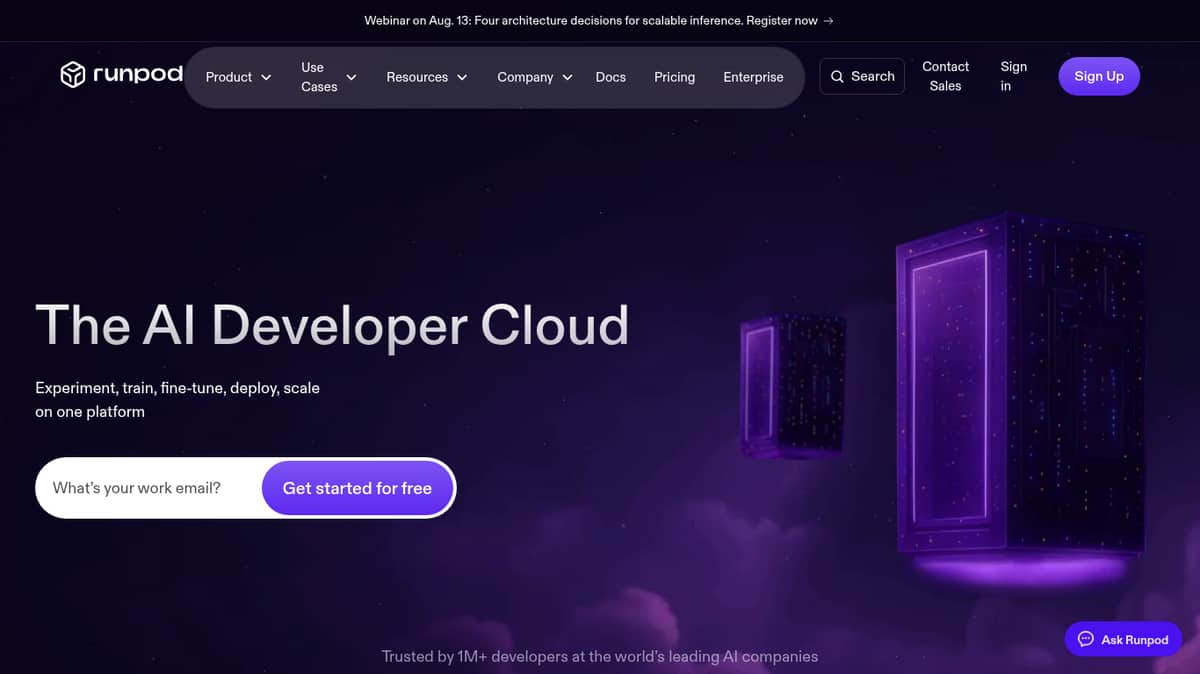Open the Ask Runpod chat button
This screenshot has width=1200, height=674.
1124,640
